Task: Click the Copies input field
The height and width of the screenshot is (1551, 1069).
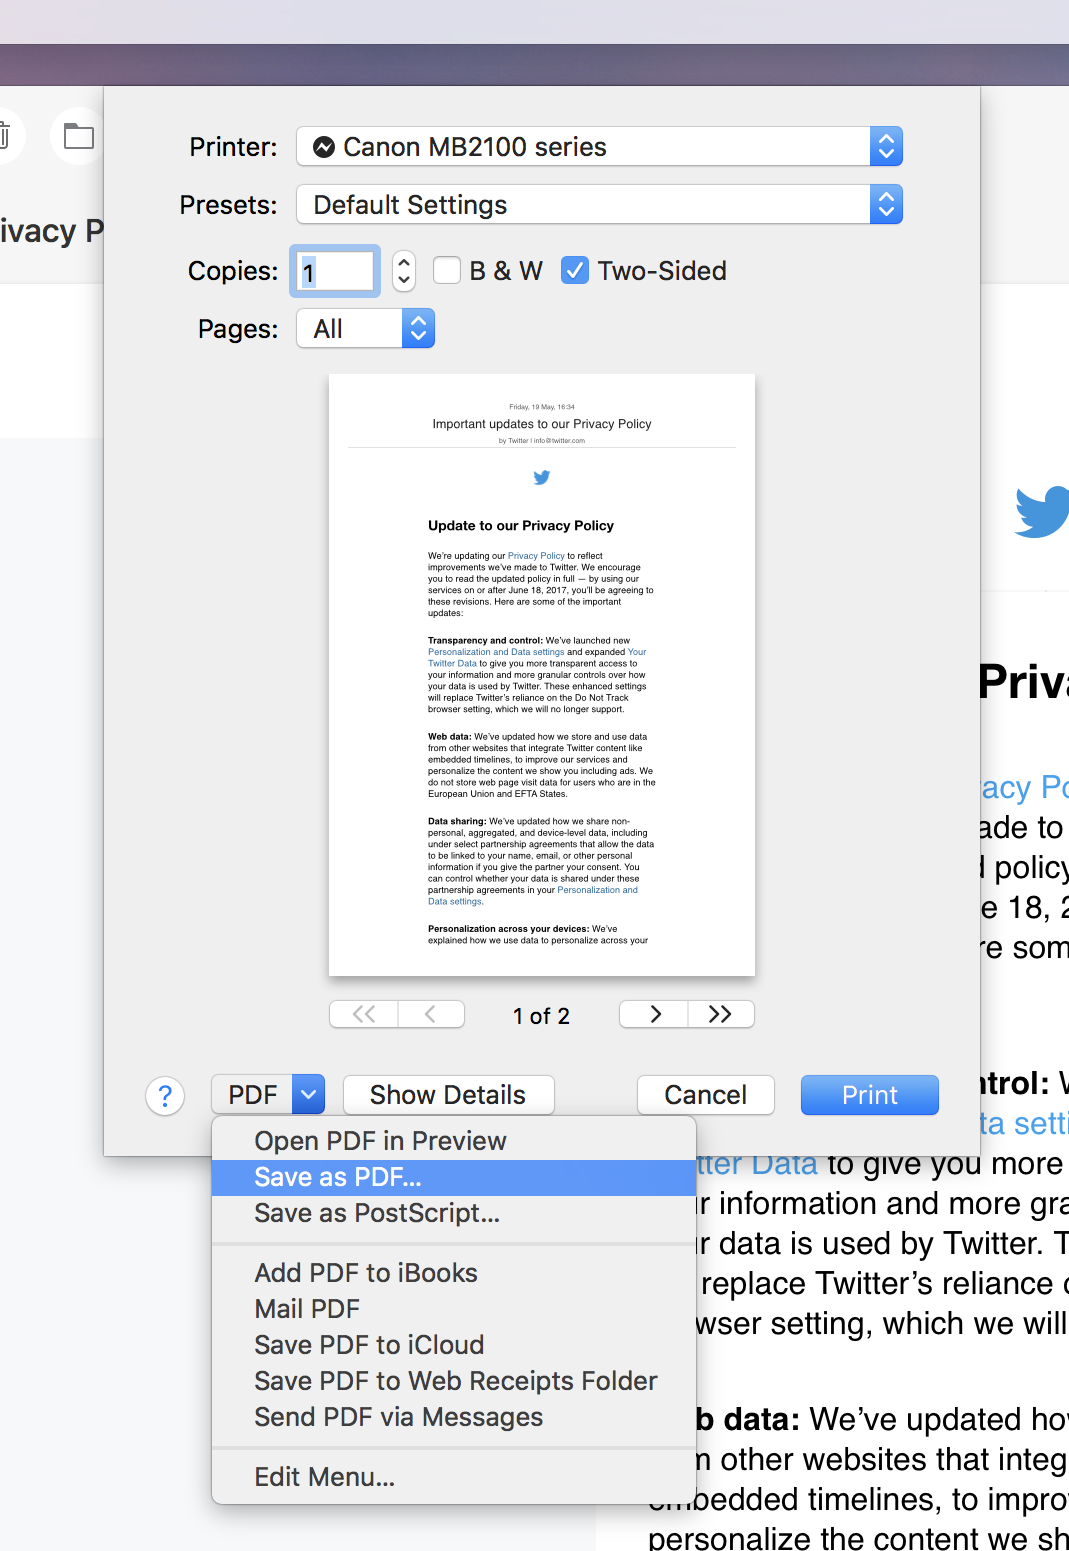Action: pos(335,271)
